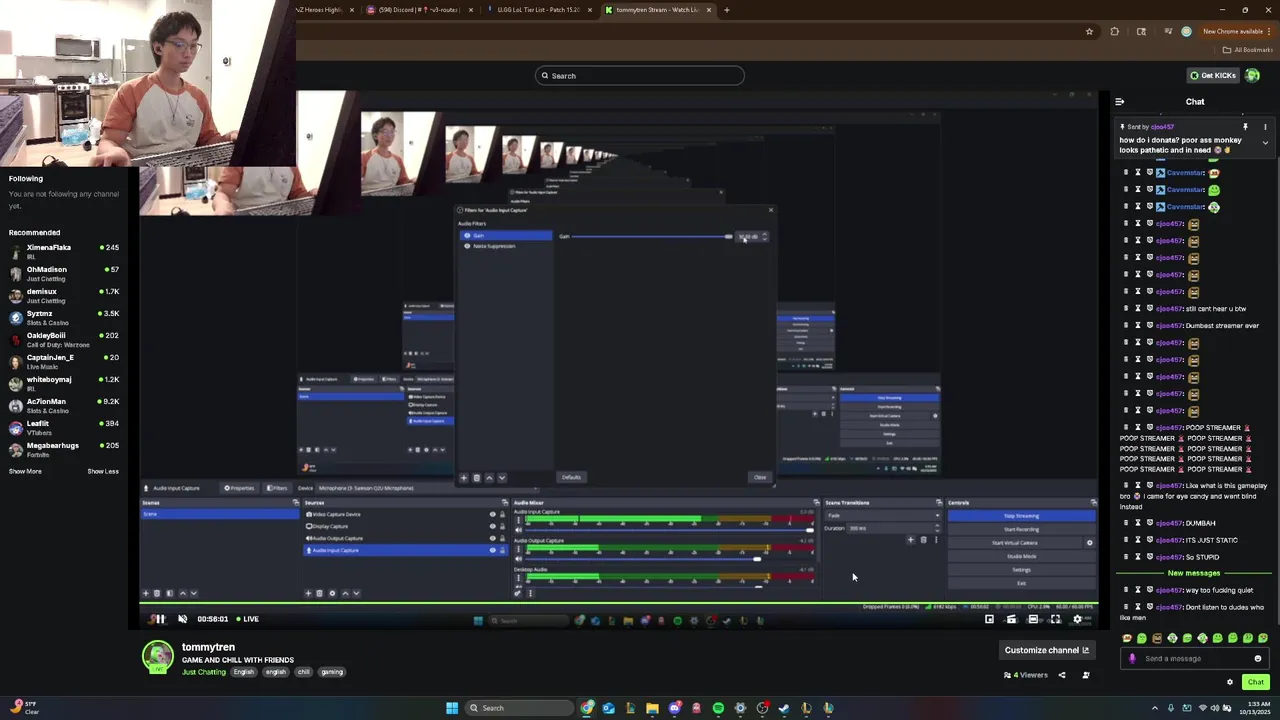The height and width of the screenshot is (720, 1280).
Task: Open Leaflit VTubers channel
Action: click(x=63, y=427)
